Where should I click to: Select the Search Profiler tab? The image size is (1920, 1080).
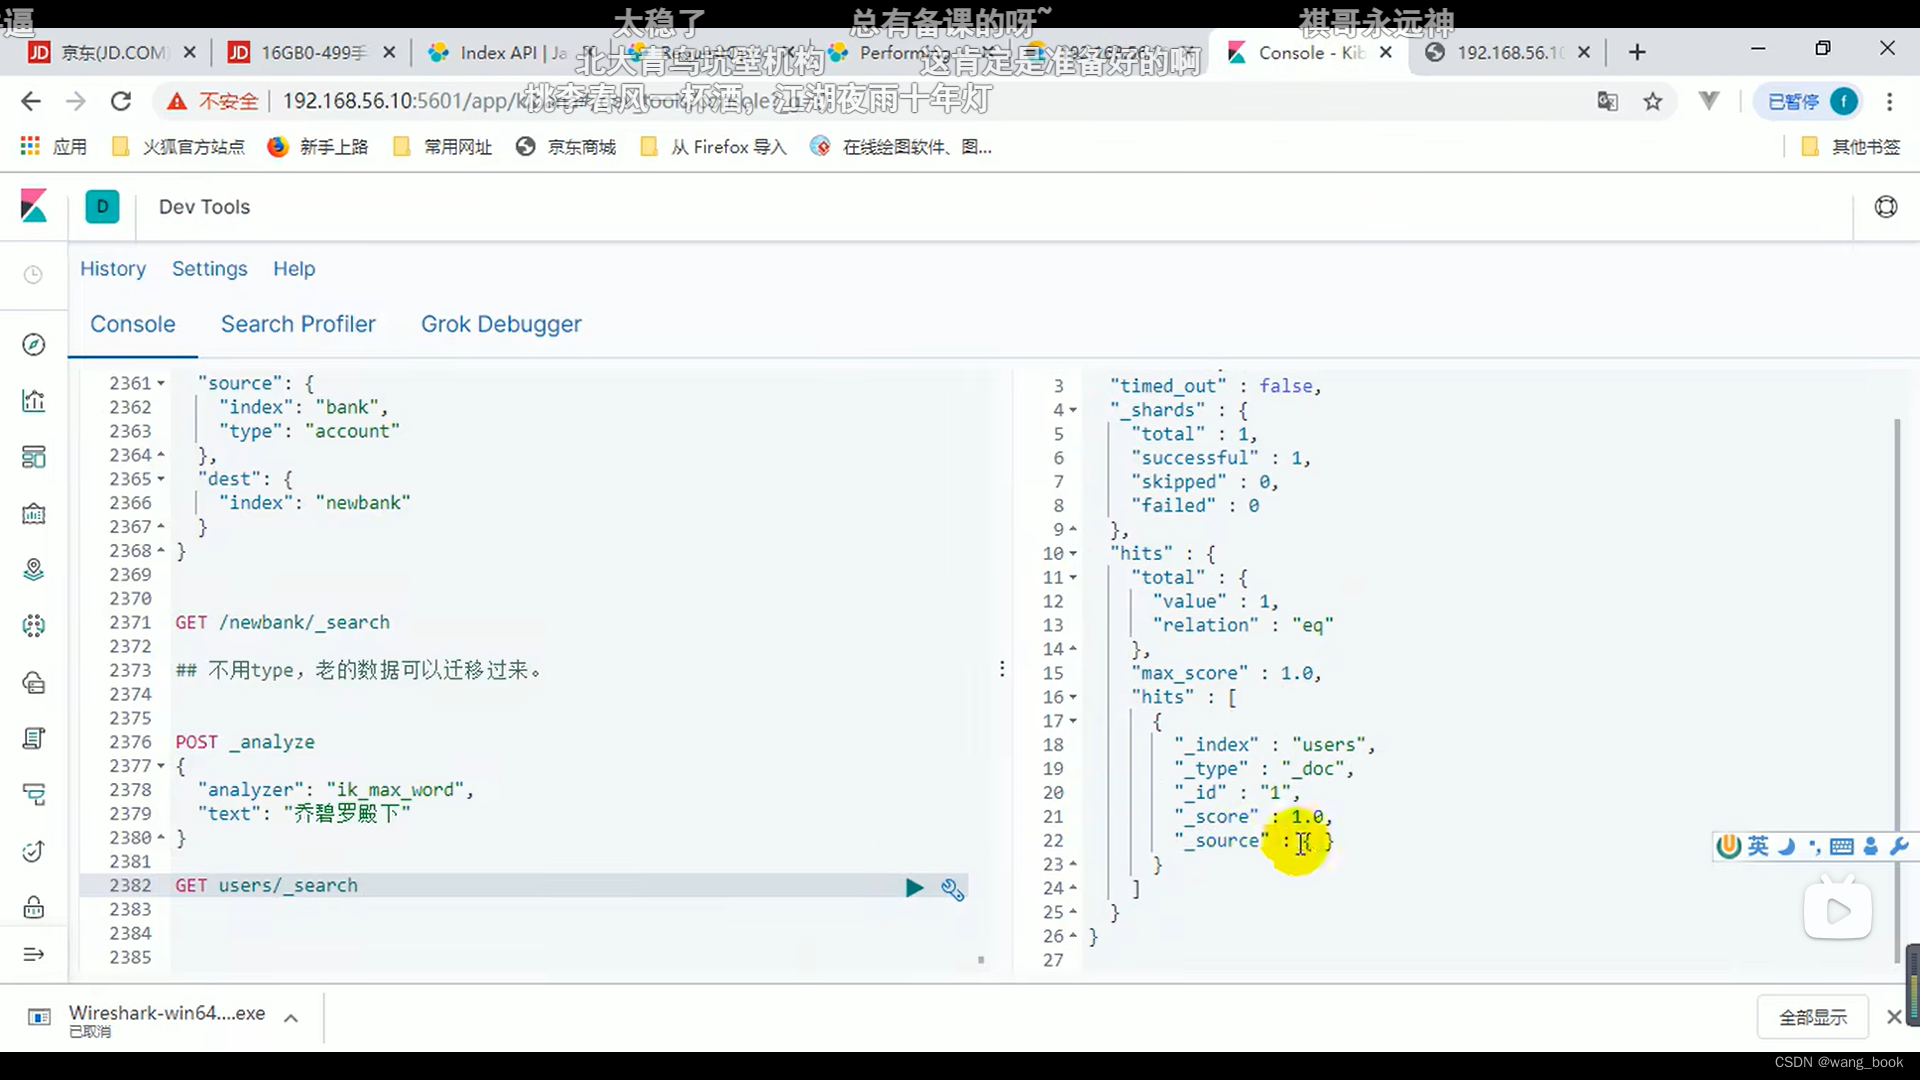click(x=298, y=323)
